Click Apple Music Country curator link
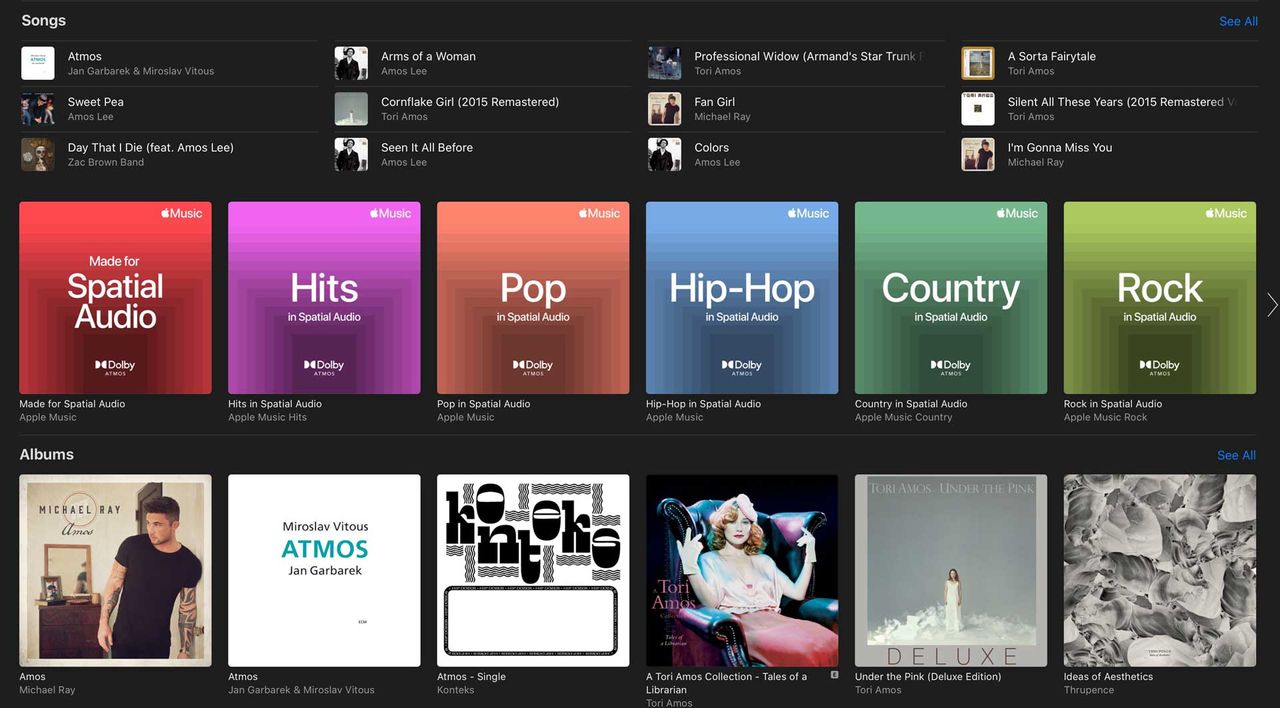The width and height of the screenshot is (1280, 708). (904, 418)
